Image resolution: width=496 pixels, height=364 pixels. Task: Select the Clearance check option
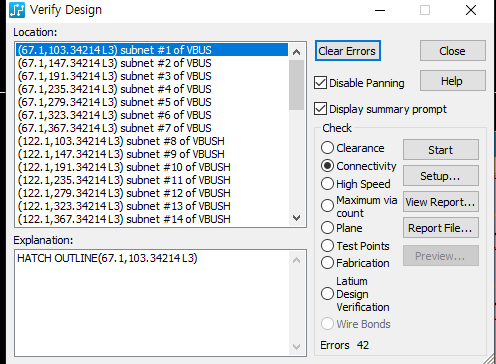pos(327,148)
